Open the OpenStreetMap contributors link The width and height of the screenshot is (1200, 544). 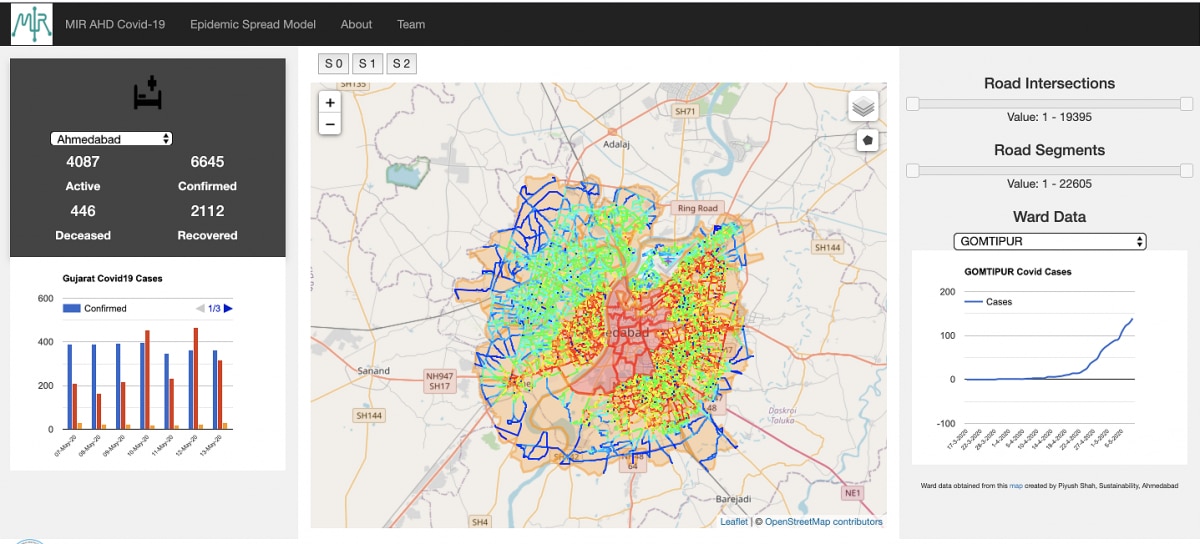pyautogui.click(x=823, y=521)
